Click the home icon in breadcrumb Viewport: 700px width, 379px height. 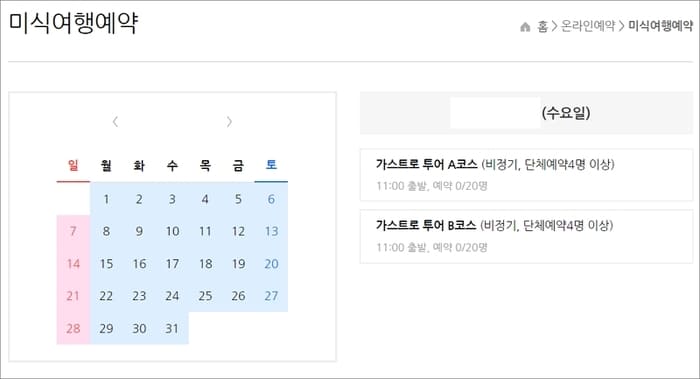pos(525,27)
